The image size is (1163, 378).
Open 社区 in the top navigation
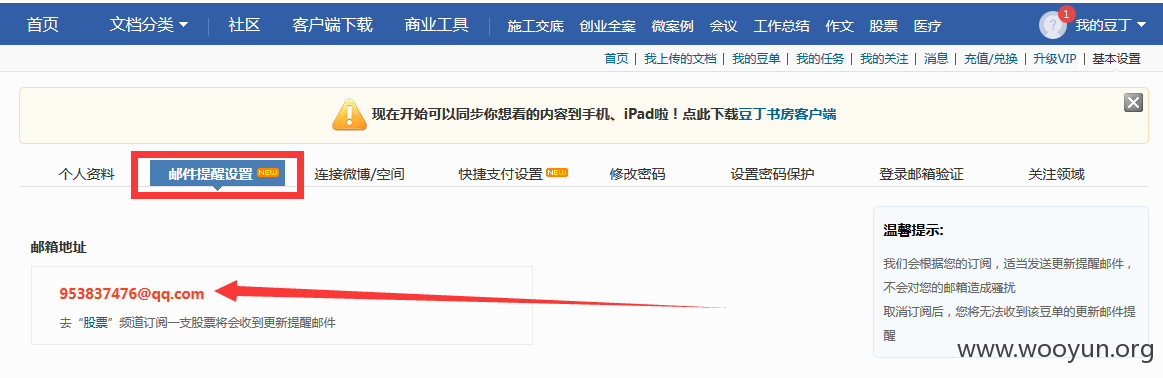(244, 24)
